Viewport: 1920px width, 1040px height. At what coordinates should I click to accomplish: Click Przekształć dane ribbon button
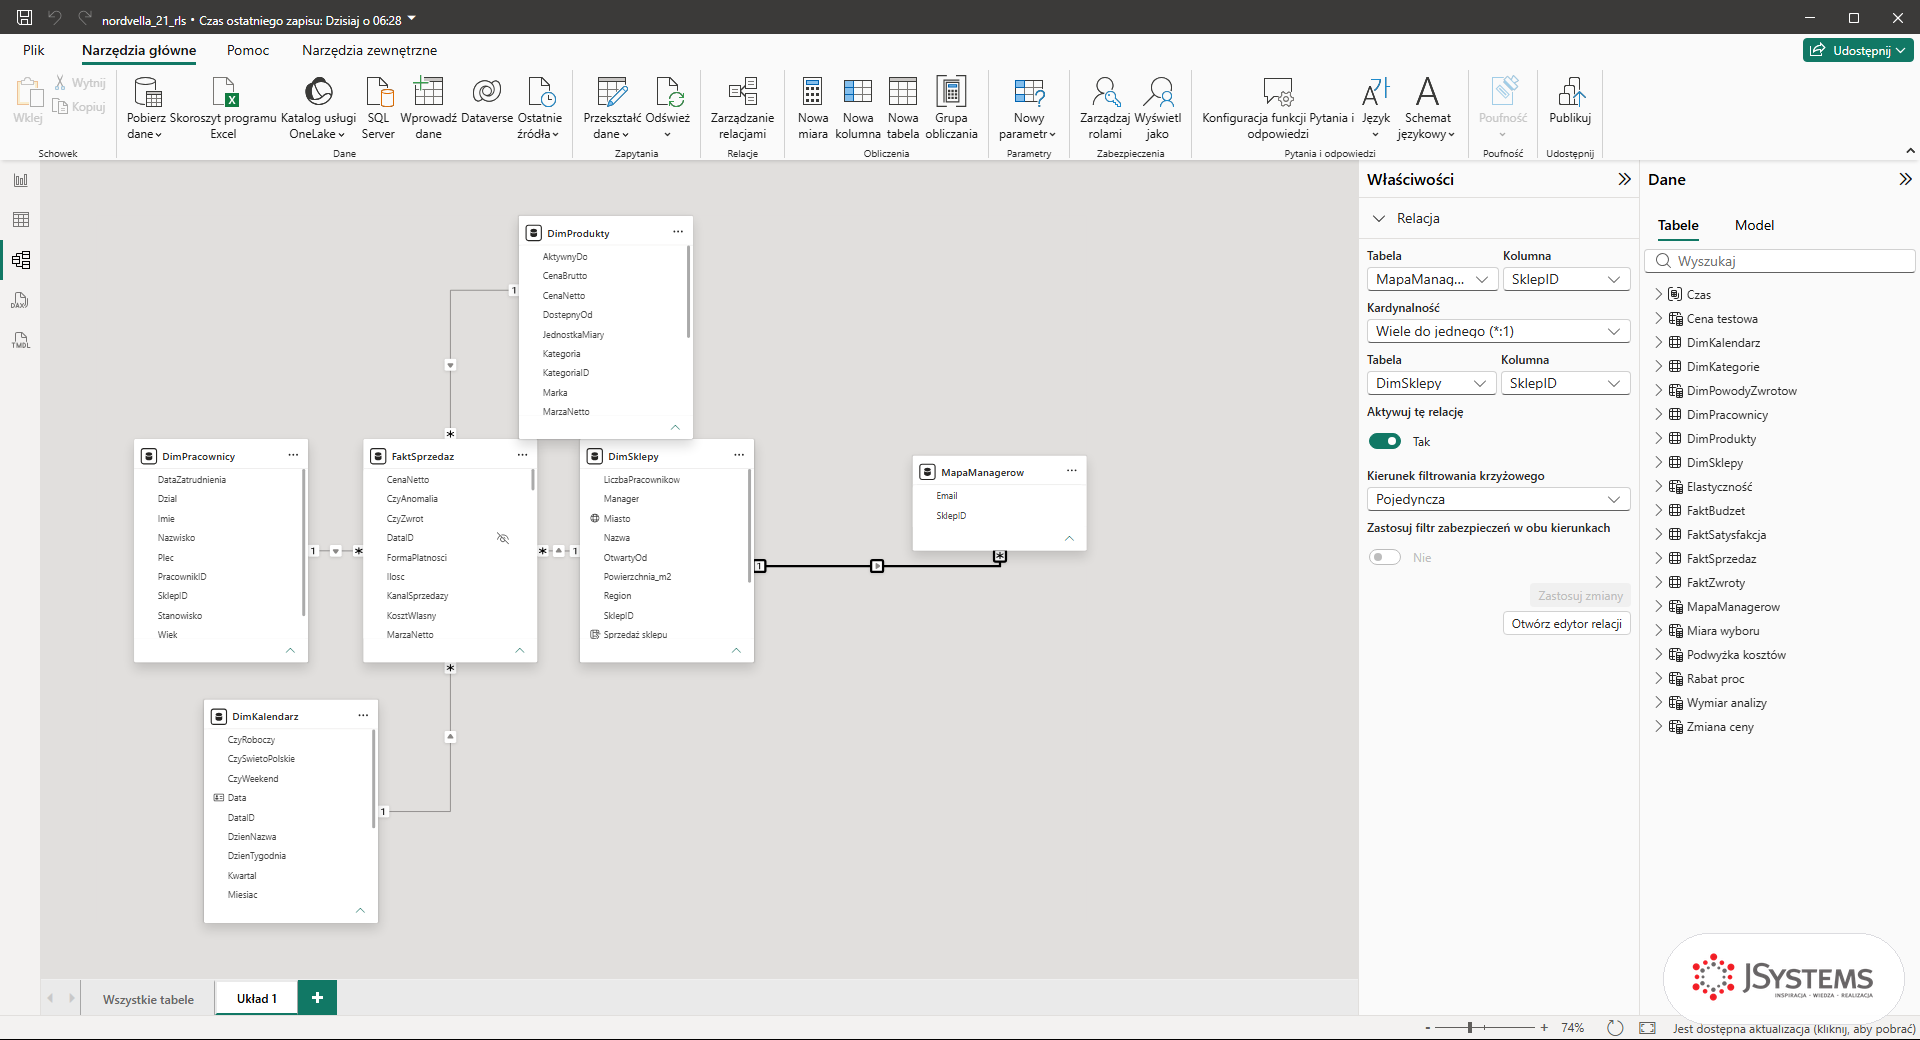coord(612,108)
